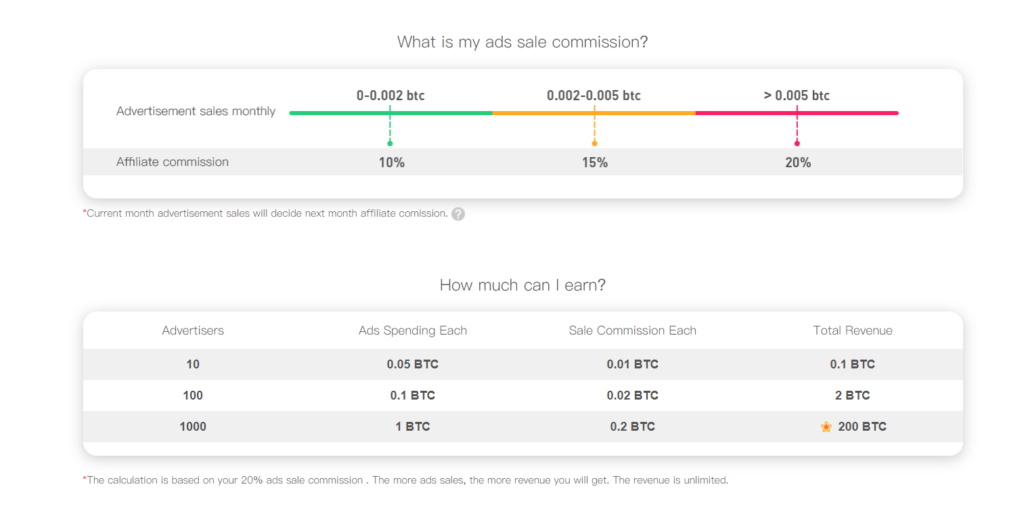Select the 1000 advertisers row

pos(193,427)
